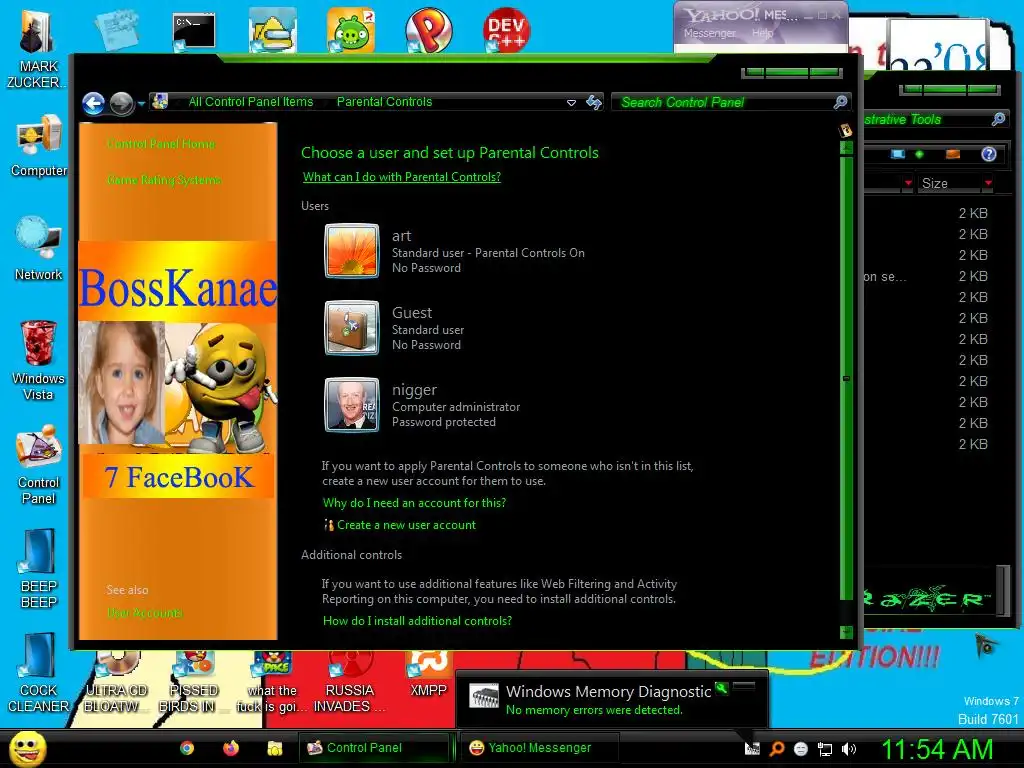Select the BEEP BEEP desktop shortcut
1024x768 pixels.
coord(39,569)
